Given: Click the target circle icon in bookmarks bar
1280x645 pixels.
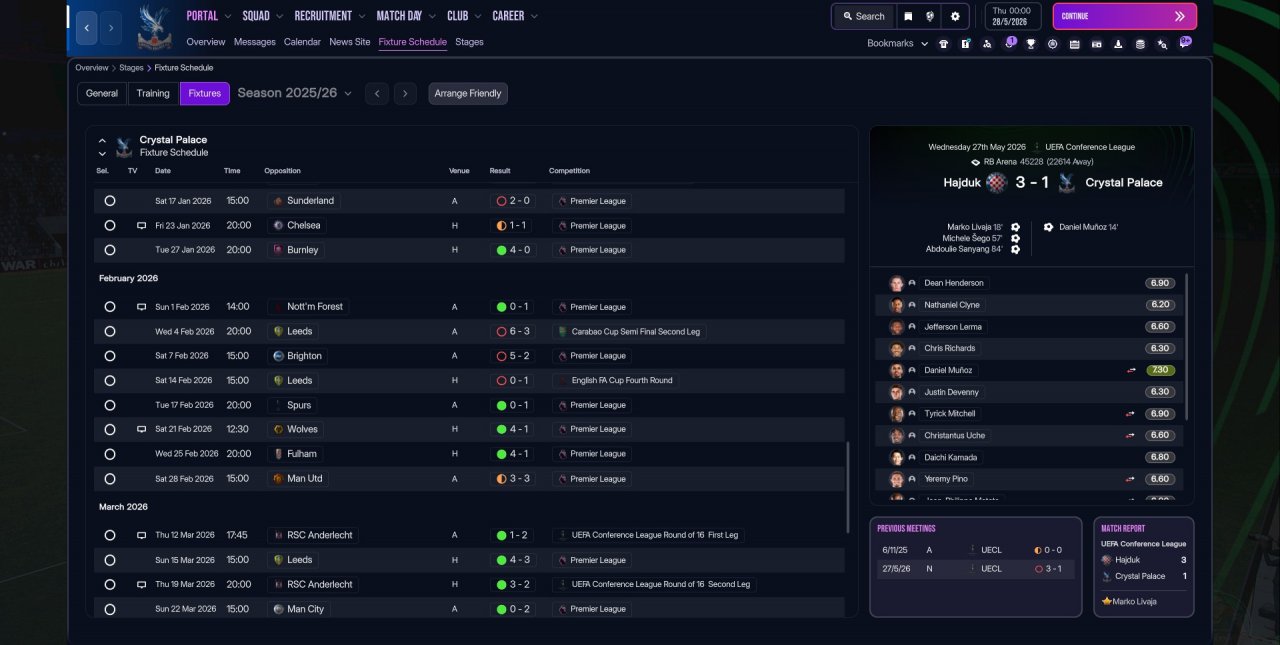Looking at the screenshot, I should pyautogui.click(x=1052, y=44).
